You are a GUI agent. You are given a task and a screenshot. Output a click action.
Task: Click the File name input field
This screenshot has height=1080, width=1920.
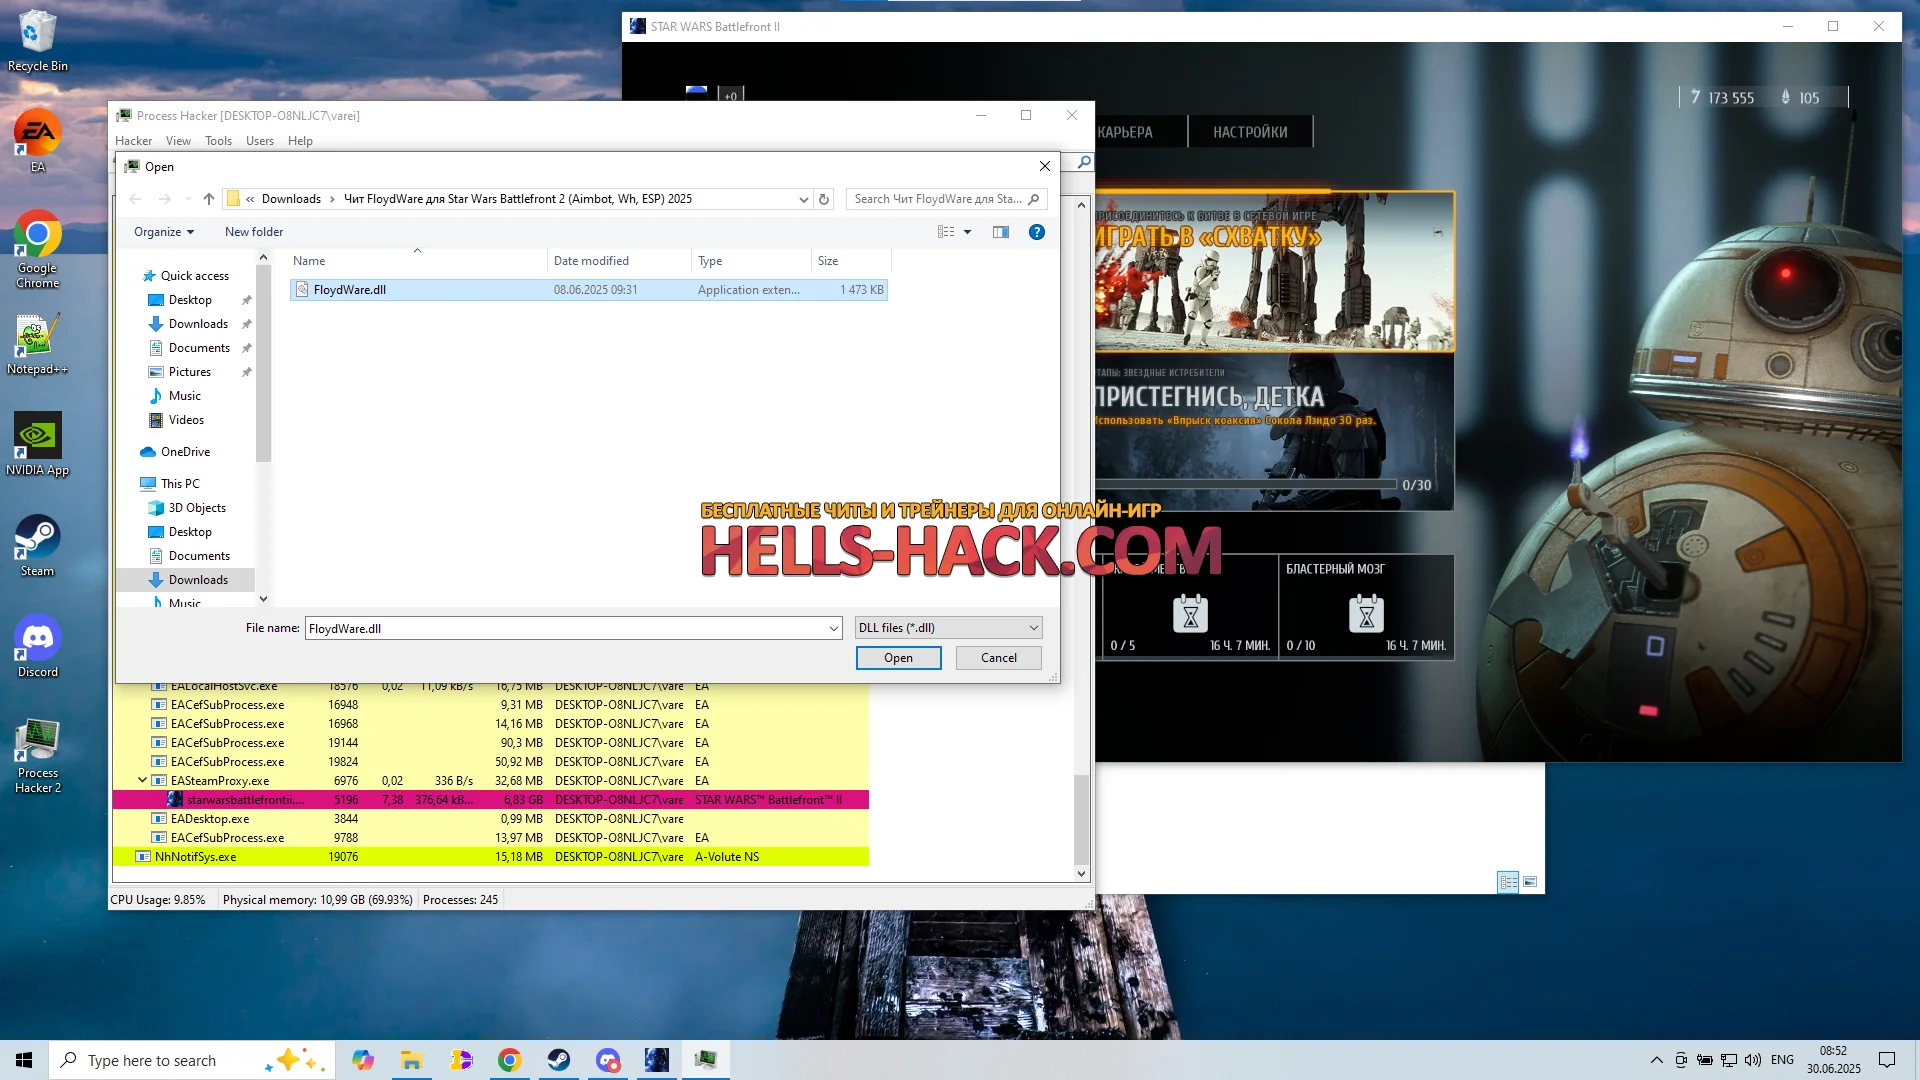[566, 629]
